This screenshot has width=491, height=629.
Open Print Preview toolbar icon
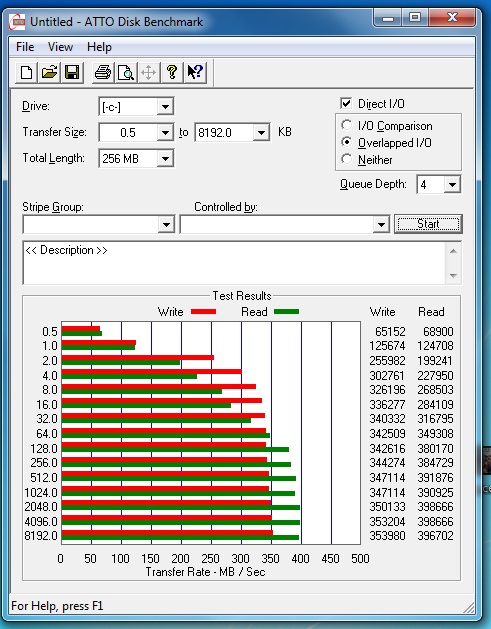pyautogui.click(x=126, y=73)
